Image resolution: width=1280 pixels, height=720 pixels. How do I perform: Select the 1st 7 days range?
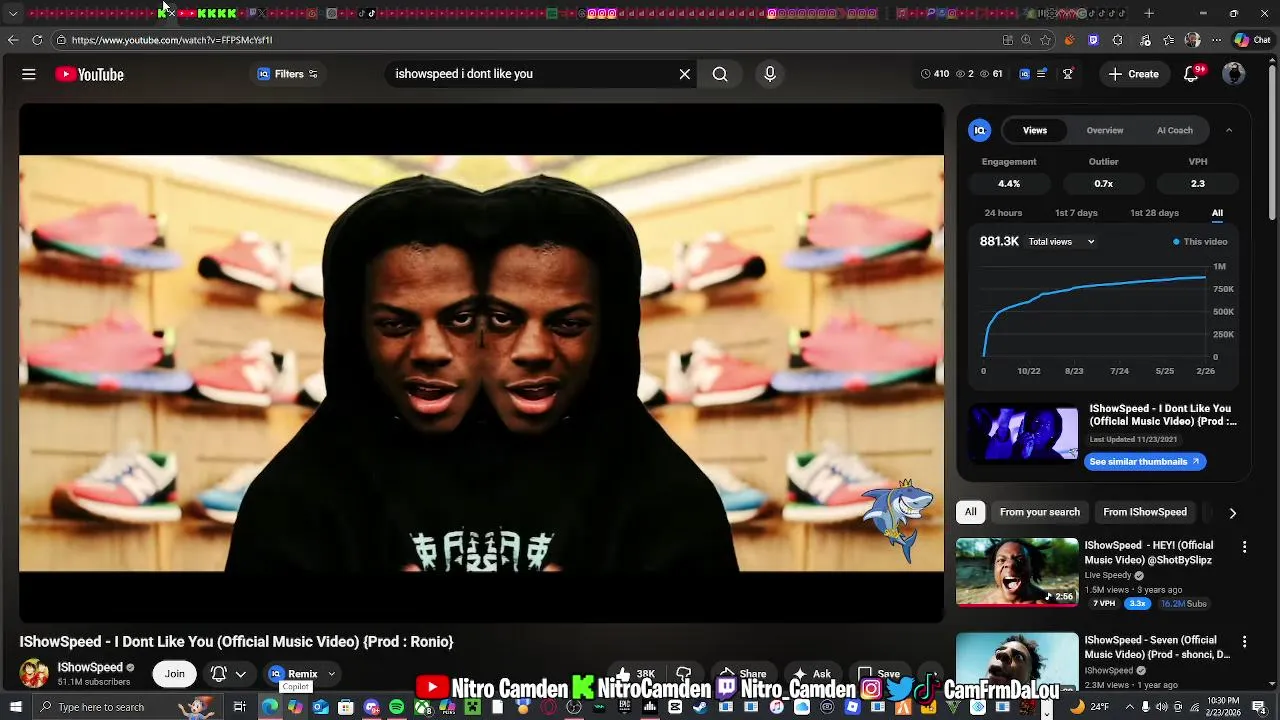(1076, 213)
